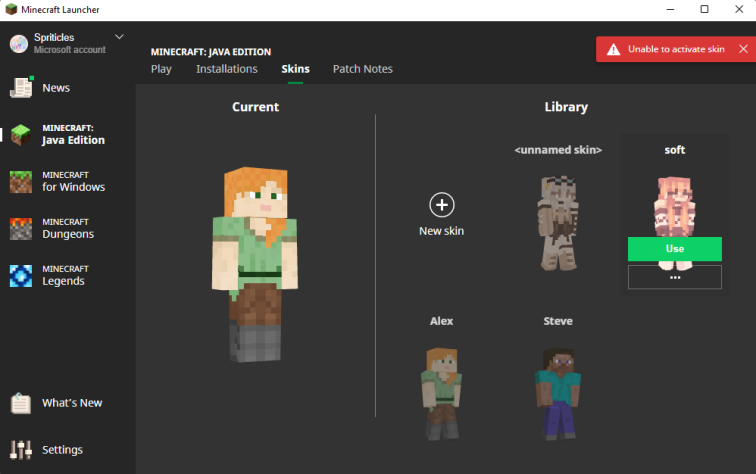Select the Skins tab
Image resolution: width=756 pixels, height=474 pixels.
[295, 69]
